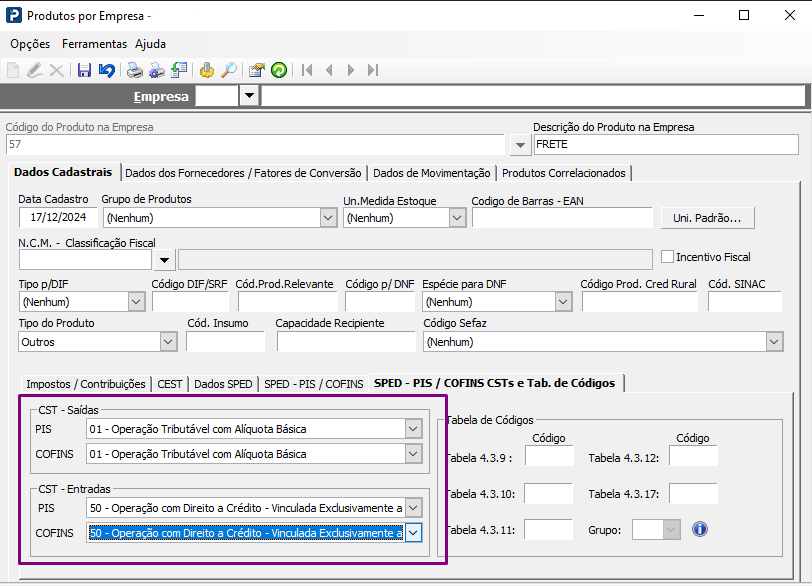The height and width of the screenshot is (586, 812).
Task: Click the yellow stamp toolbar icon
Action: [x=207, y=70]
